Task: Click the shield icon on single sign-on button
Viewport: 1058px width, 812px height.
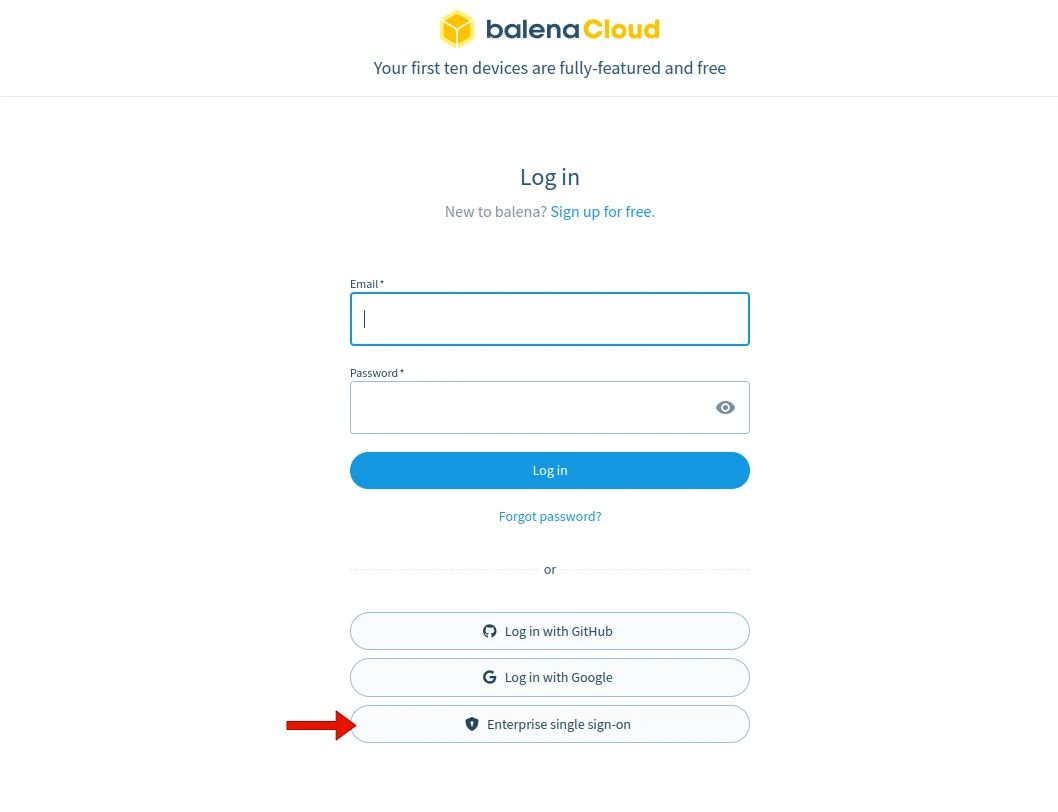Action: point(471,723)
